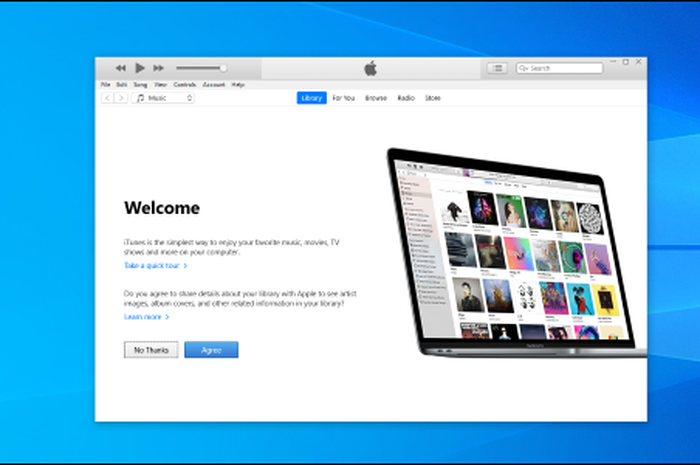Skip ahead with the fast-forward button

click(x=158, y=68)
